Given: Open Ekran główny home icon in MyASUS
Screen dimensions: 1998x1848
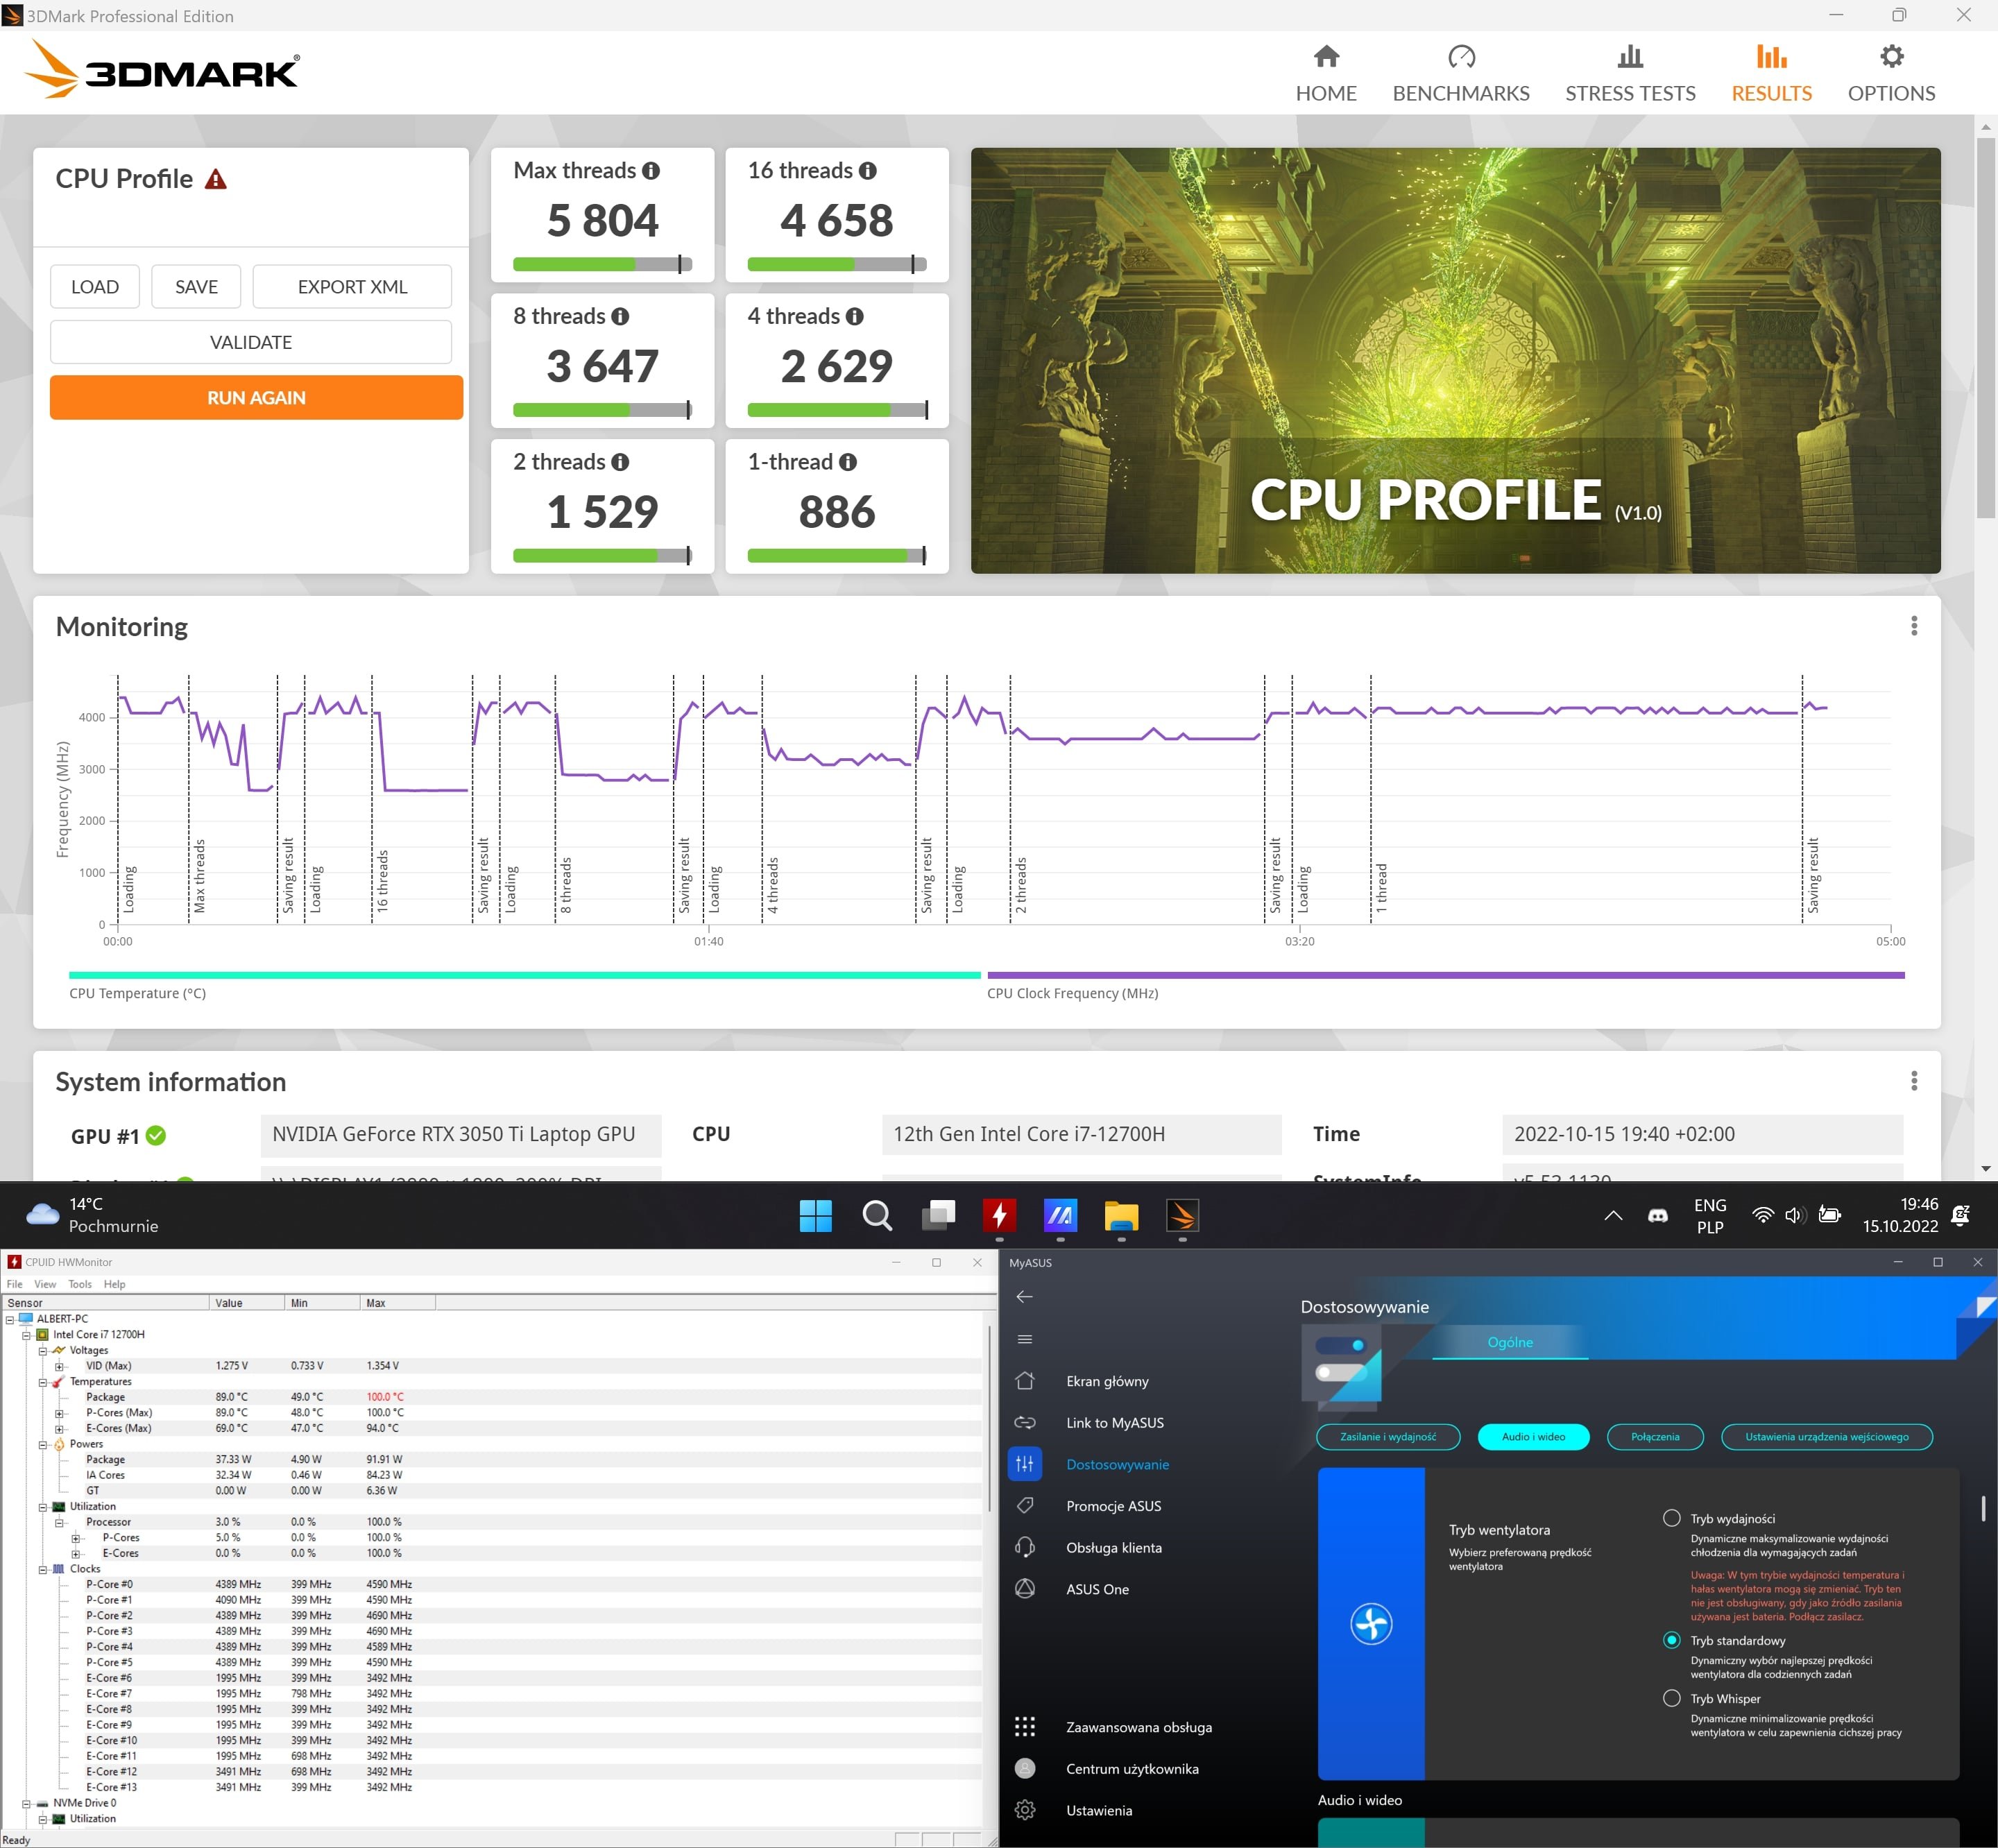Looking at the screenshot, I should [1024, 1381].
